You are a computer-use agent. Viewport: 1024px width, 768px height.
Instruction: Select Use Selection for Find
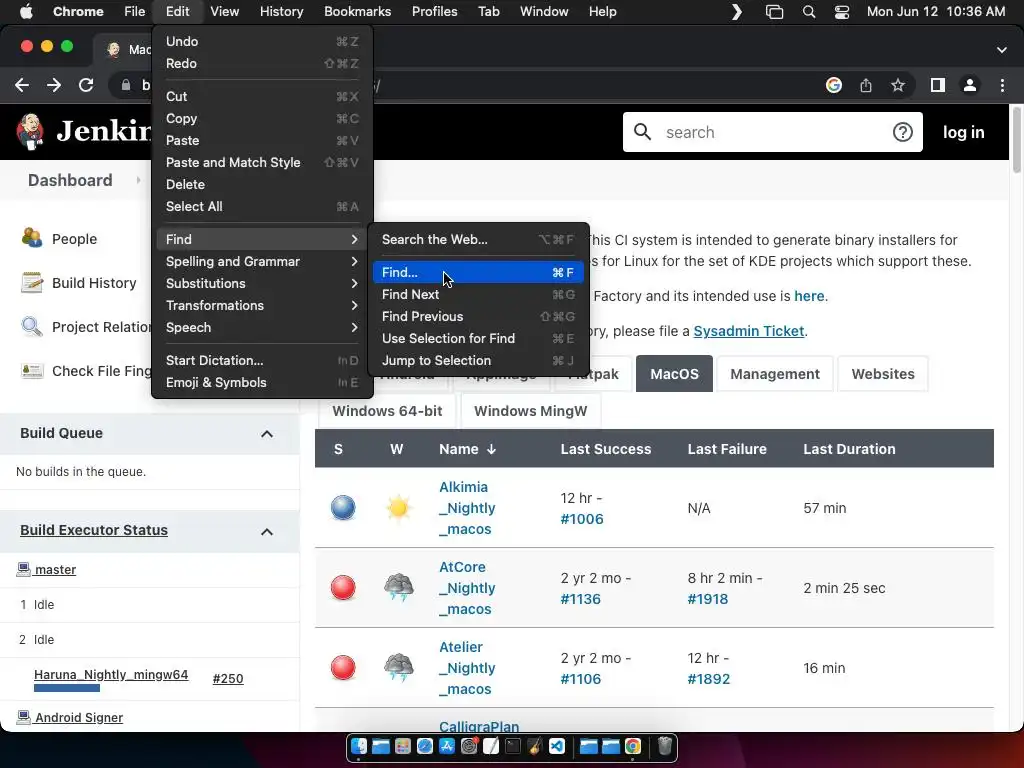(479, 338)
